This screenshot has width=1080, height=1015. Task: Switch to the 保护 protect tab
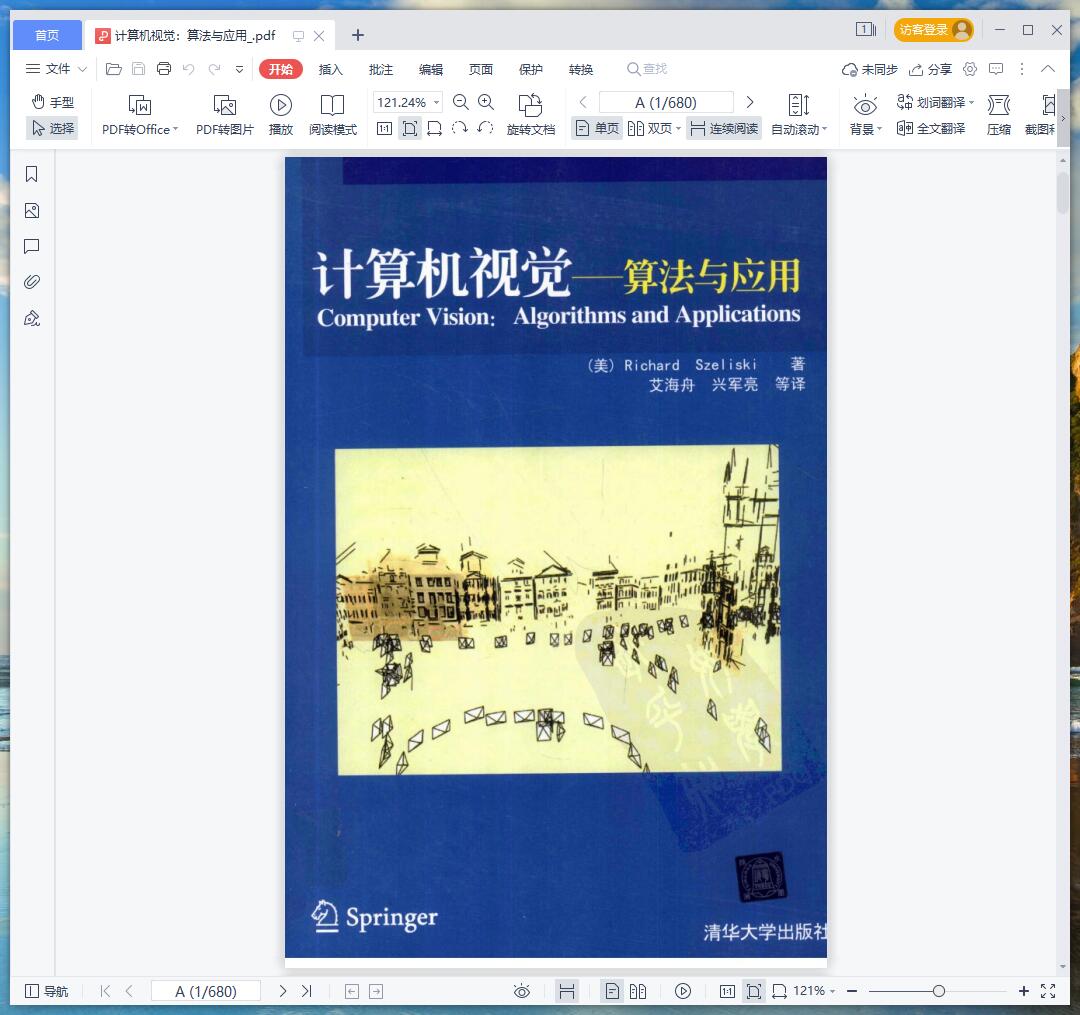[x=530, y=69]
